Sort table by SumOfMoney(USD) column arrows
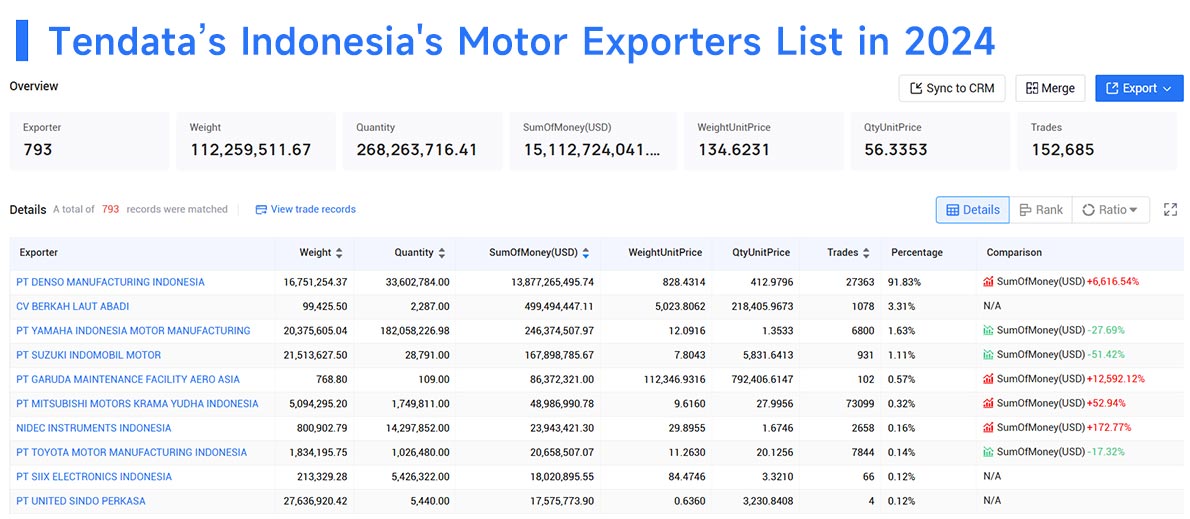The width and height of the screenshot is (1190, 519). [586, 253]
